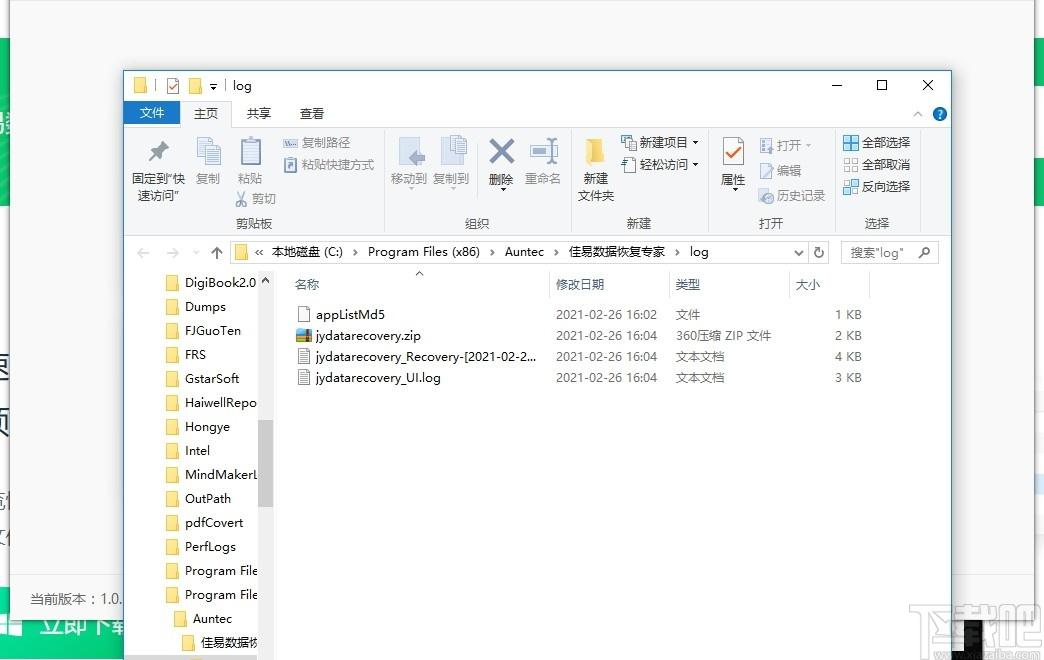Screen dimensions: 1044x660
Task: Click 佳易数据恢复专家 breadcrumb
Action: pos(617,252)
